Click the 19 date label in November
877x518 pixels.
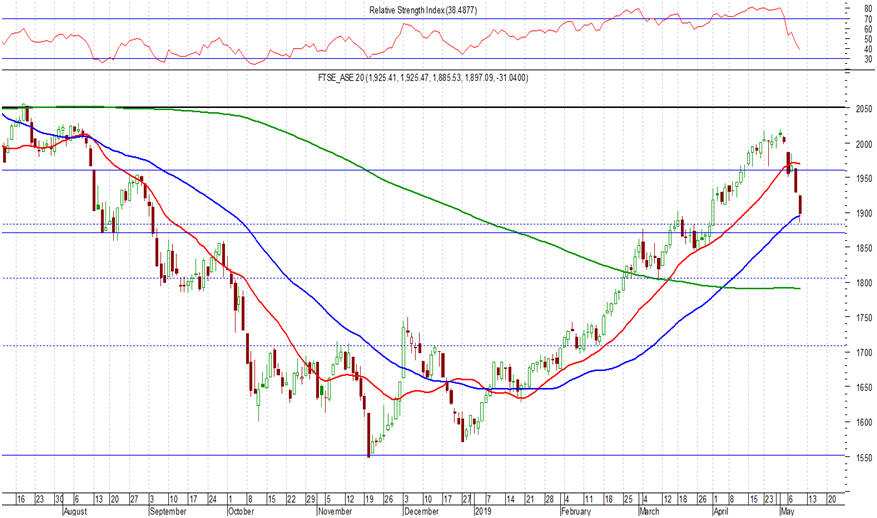[369, 498]
